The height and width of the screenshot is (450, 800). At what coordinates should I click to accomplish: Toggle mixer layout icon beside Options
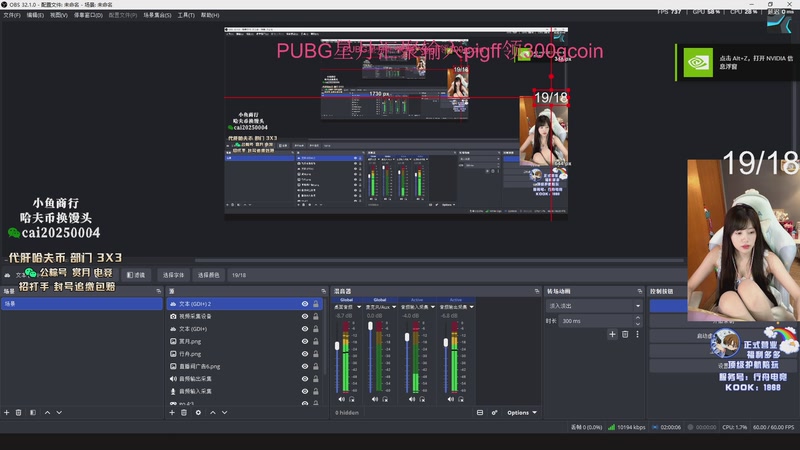[x=480, y=412]
